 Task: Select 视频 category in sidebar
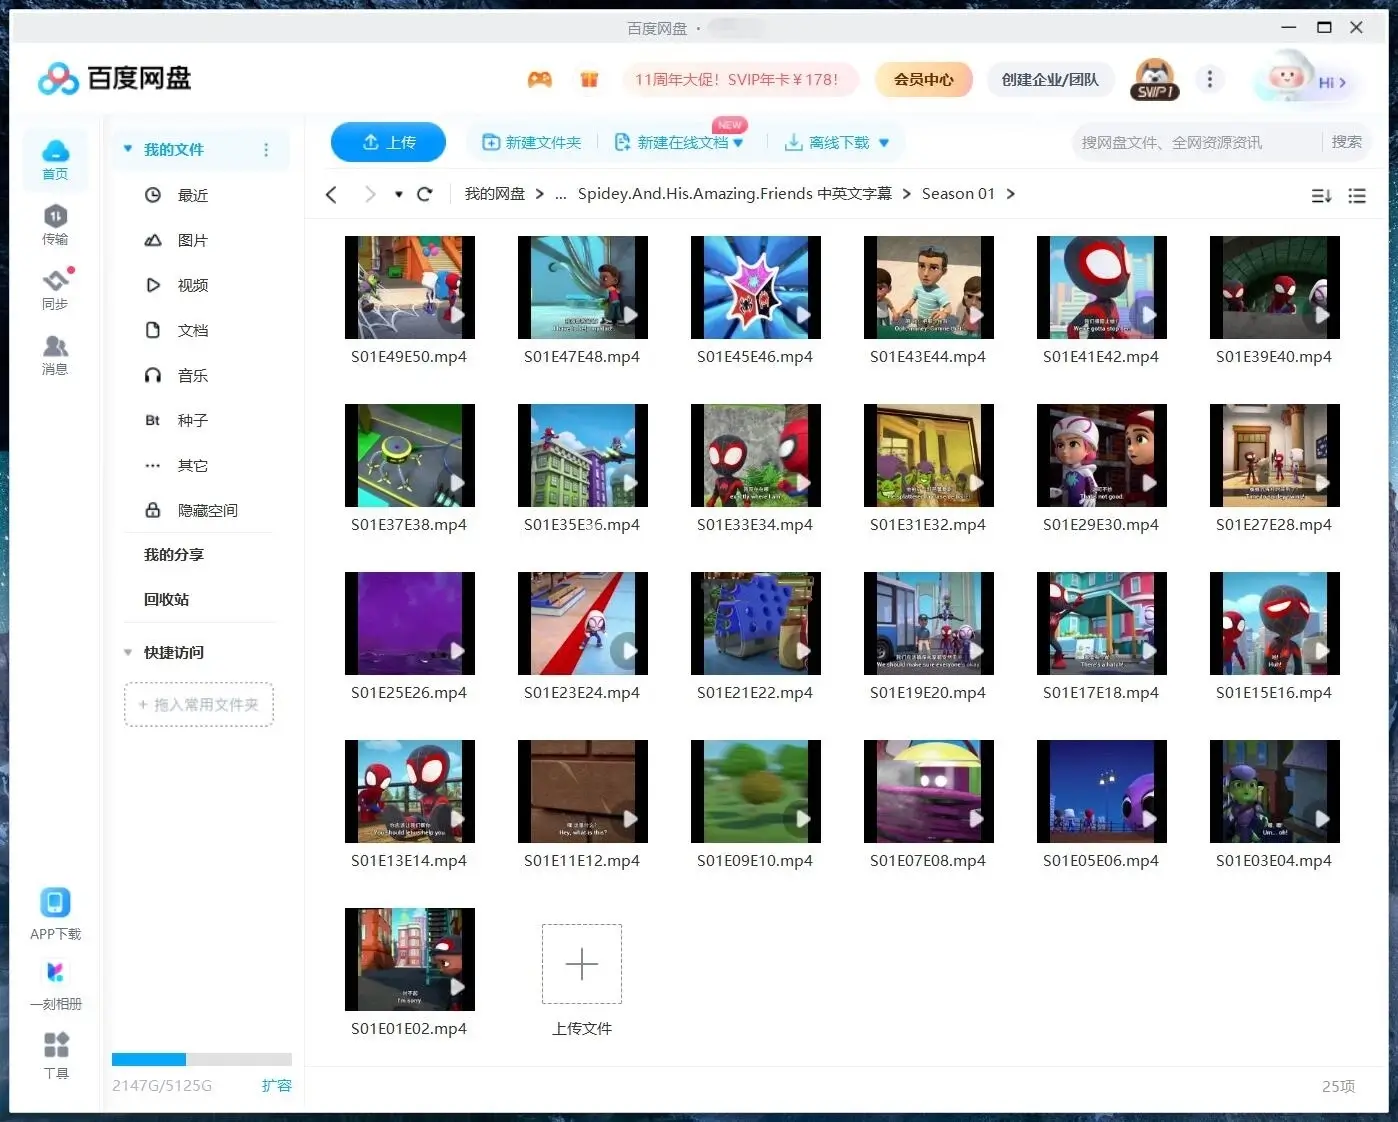coord(192,285)
